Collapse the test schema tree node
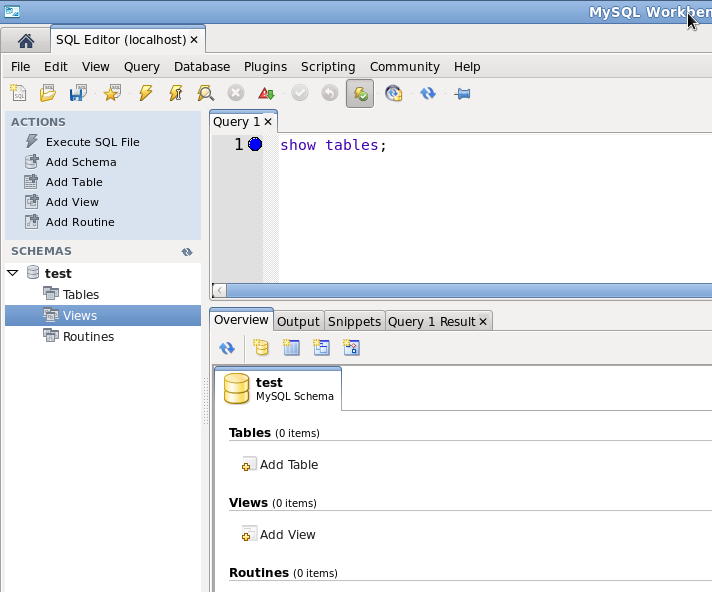The width and height of the screenshot is (712, 592). (x=13, y=273)
